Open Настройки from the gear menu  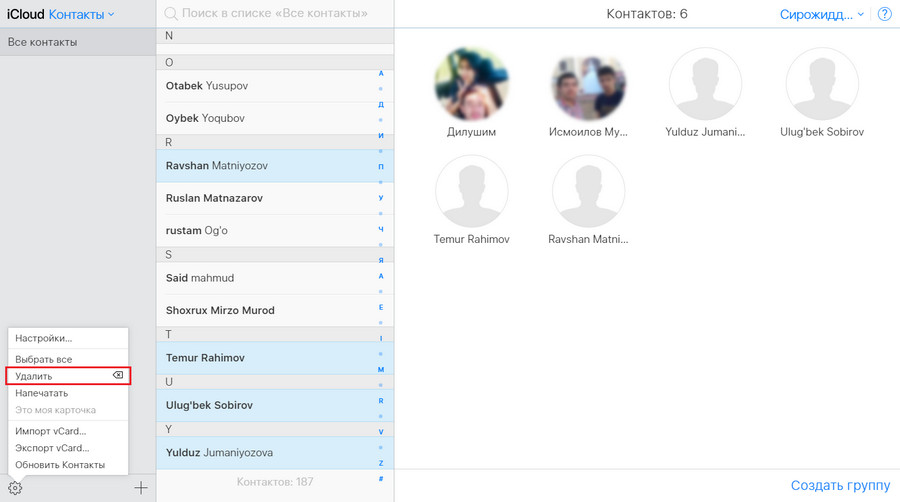(x=44, y=338)
